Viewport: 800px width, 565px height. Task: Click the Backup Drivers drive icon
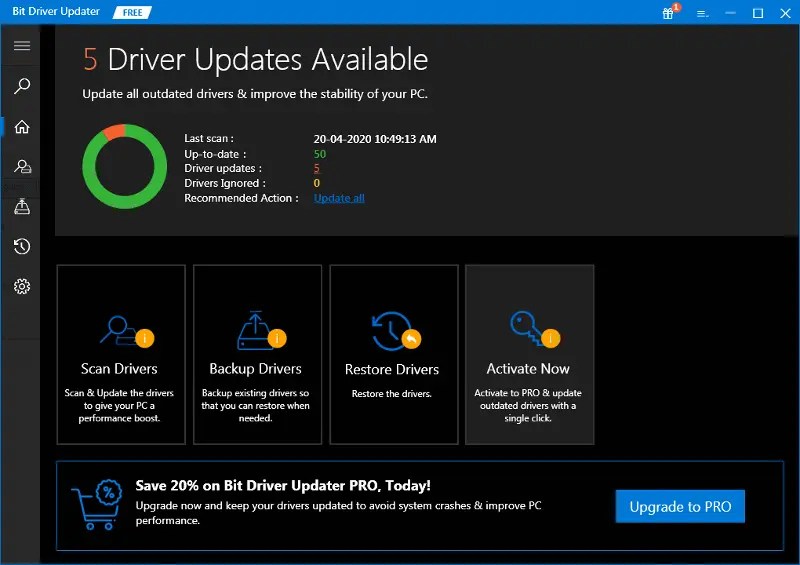tap(261, 331)
